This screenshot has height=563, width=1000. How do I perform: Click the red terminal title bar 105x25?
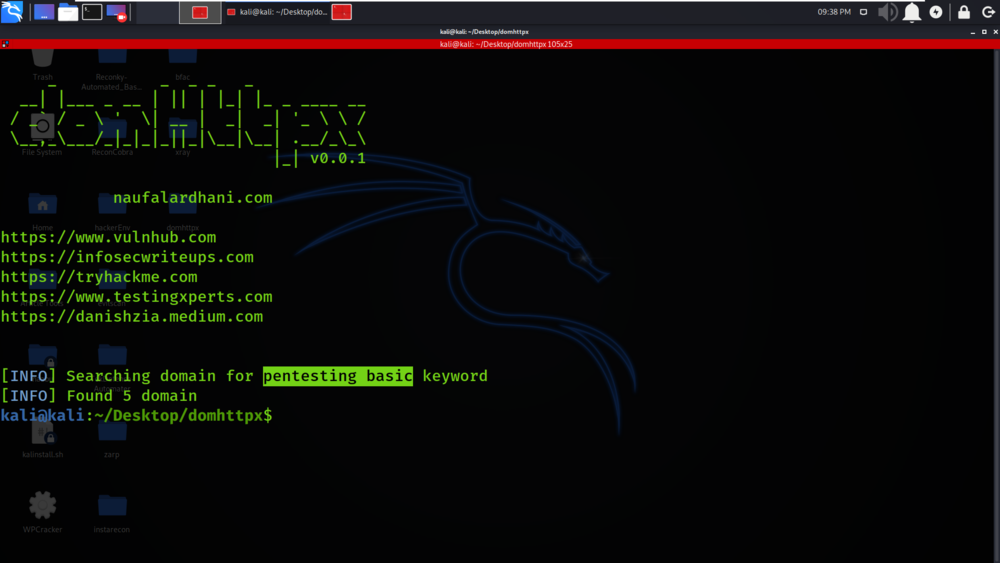point(505,44)
